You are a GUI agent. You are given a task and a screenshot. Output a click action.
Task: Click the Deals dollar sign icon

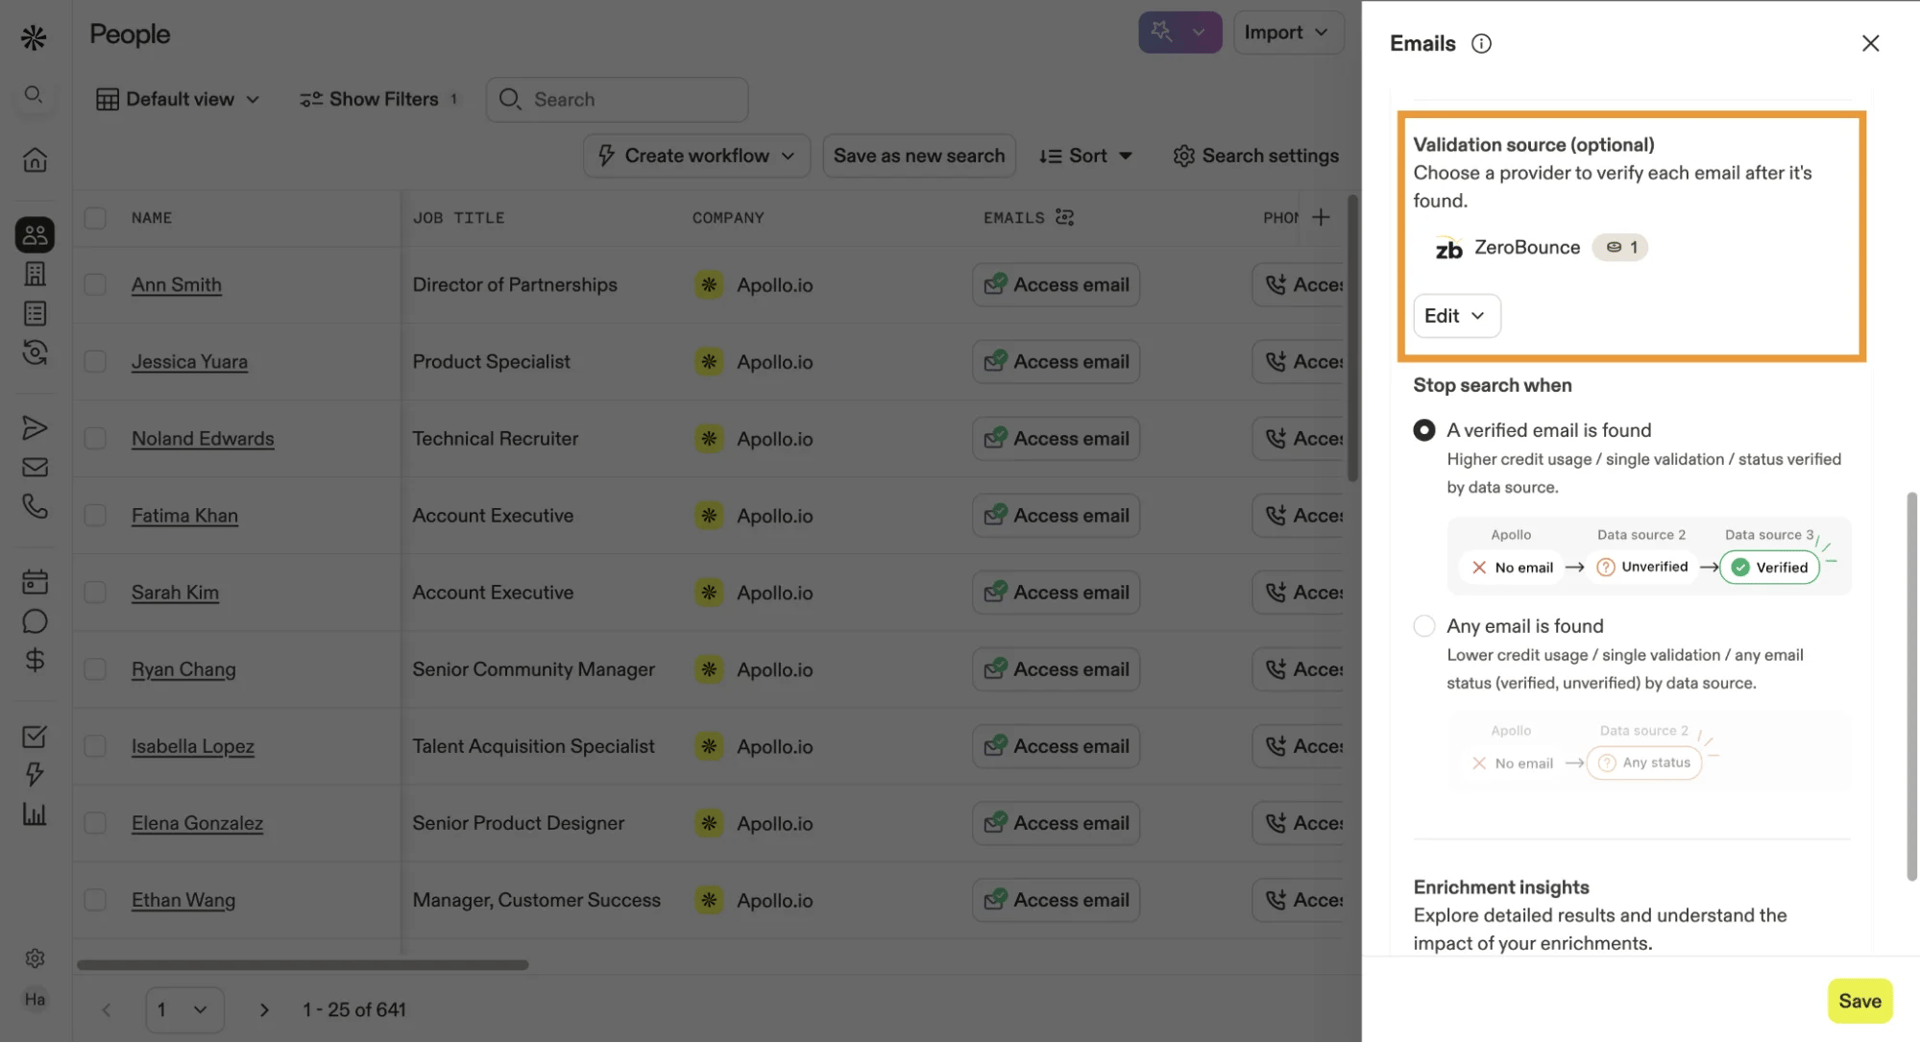coord(35,660)
